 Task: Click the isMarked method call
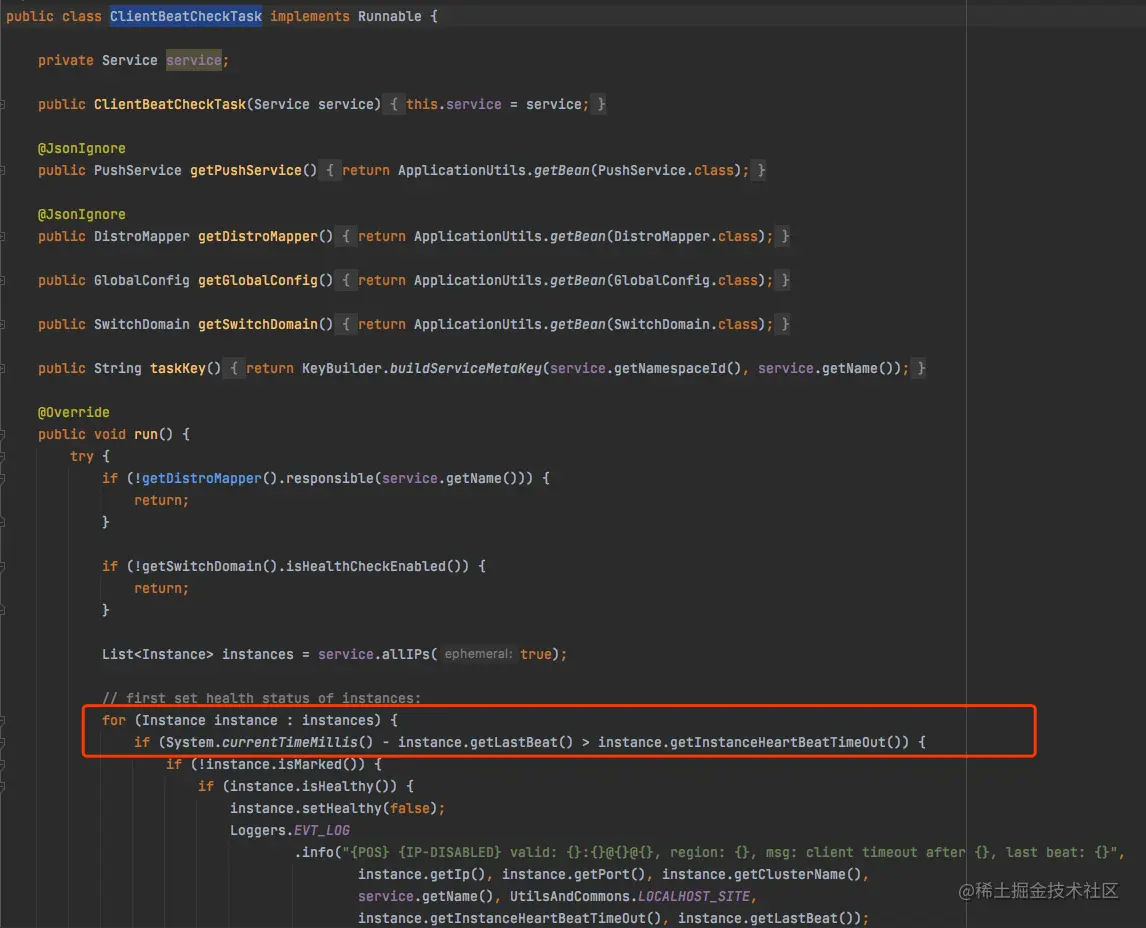pyautogui.click(x=317, y=764)
